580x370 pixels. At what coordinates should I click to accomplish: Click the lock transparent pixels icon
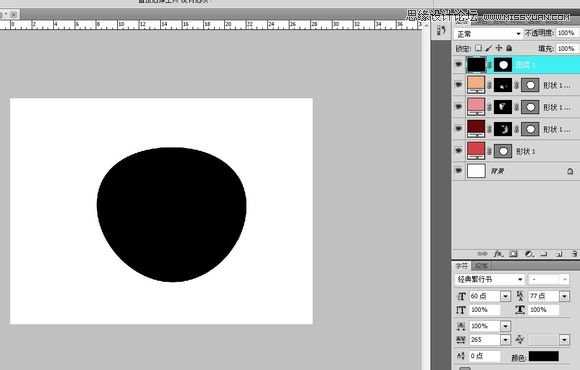pyautogui.click(x=478, y=48)
